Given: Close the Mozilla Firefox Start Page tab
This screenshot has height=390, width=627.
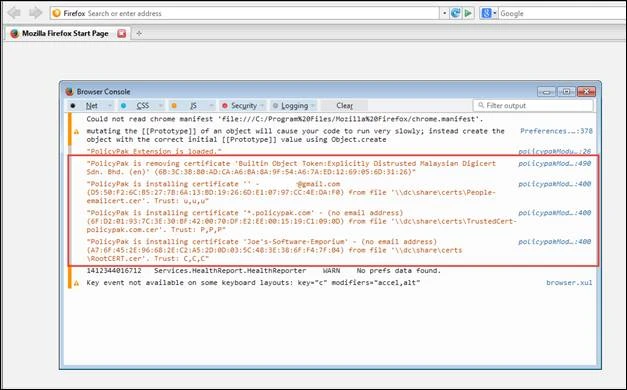Looking at the screenshot, I should point(122,34).
